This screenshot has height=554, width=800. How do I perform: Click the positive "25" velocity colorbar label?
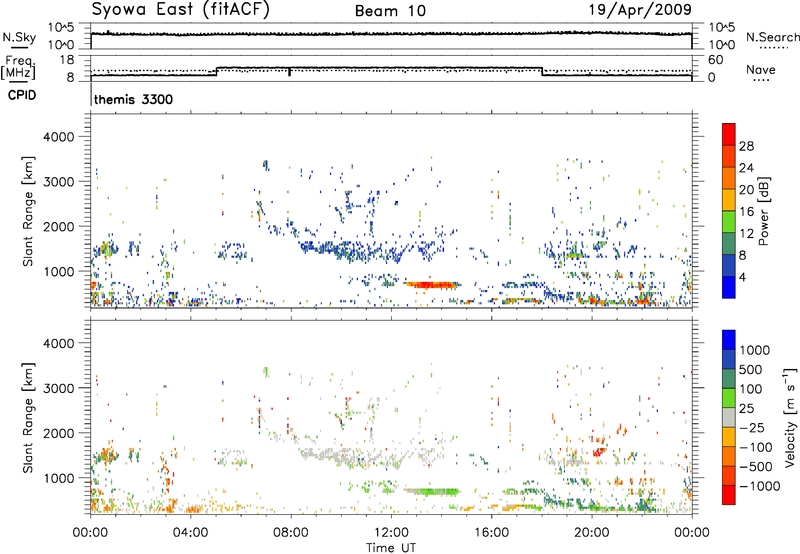coord(747,409)
